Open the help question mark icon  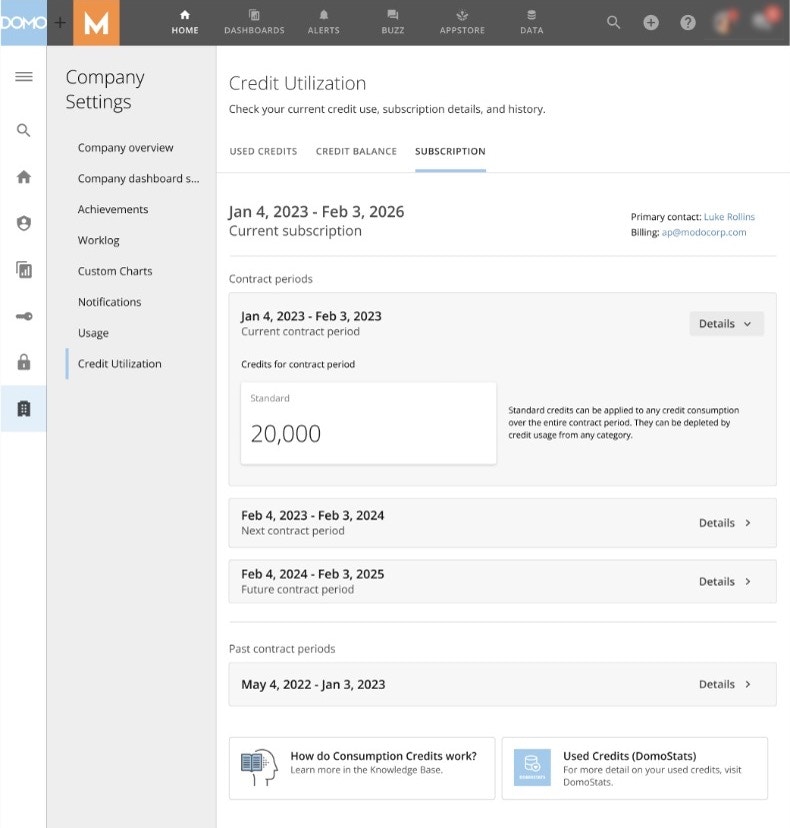(x=688, y=23)
